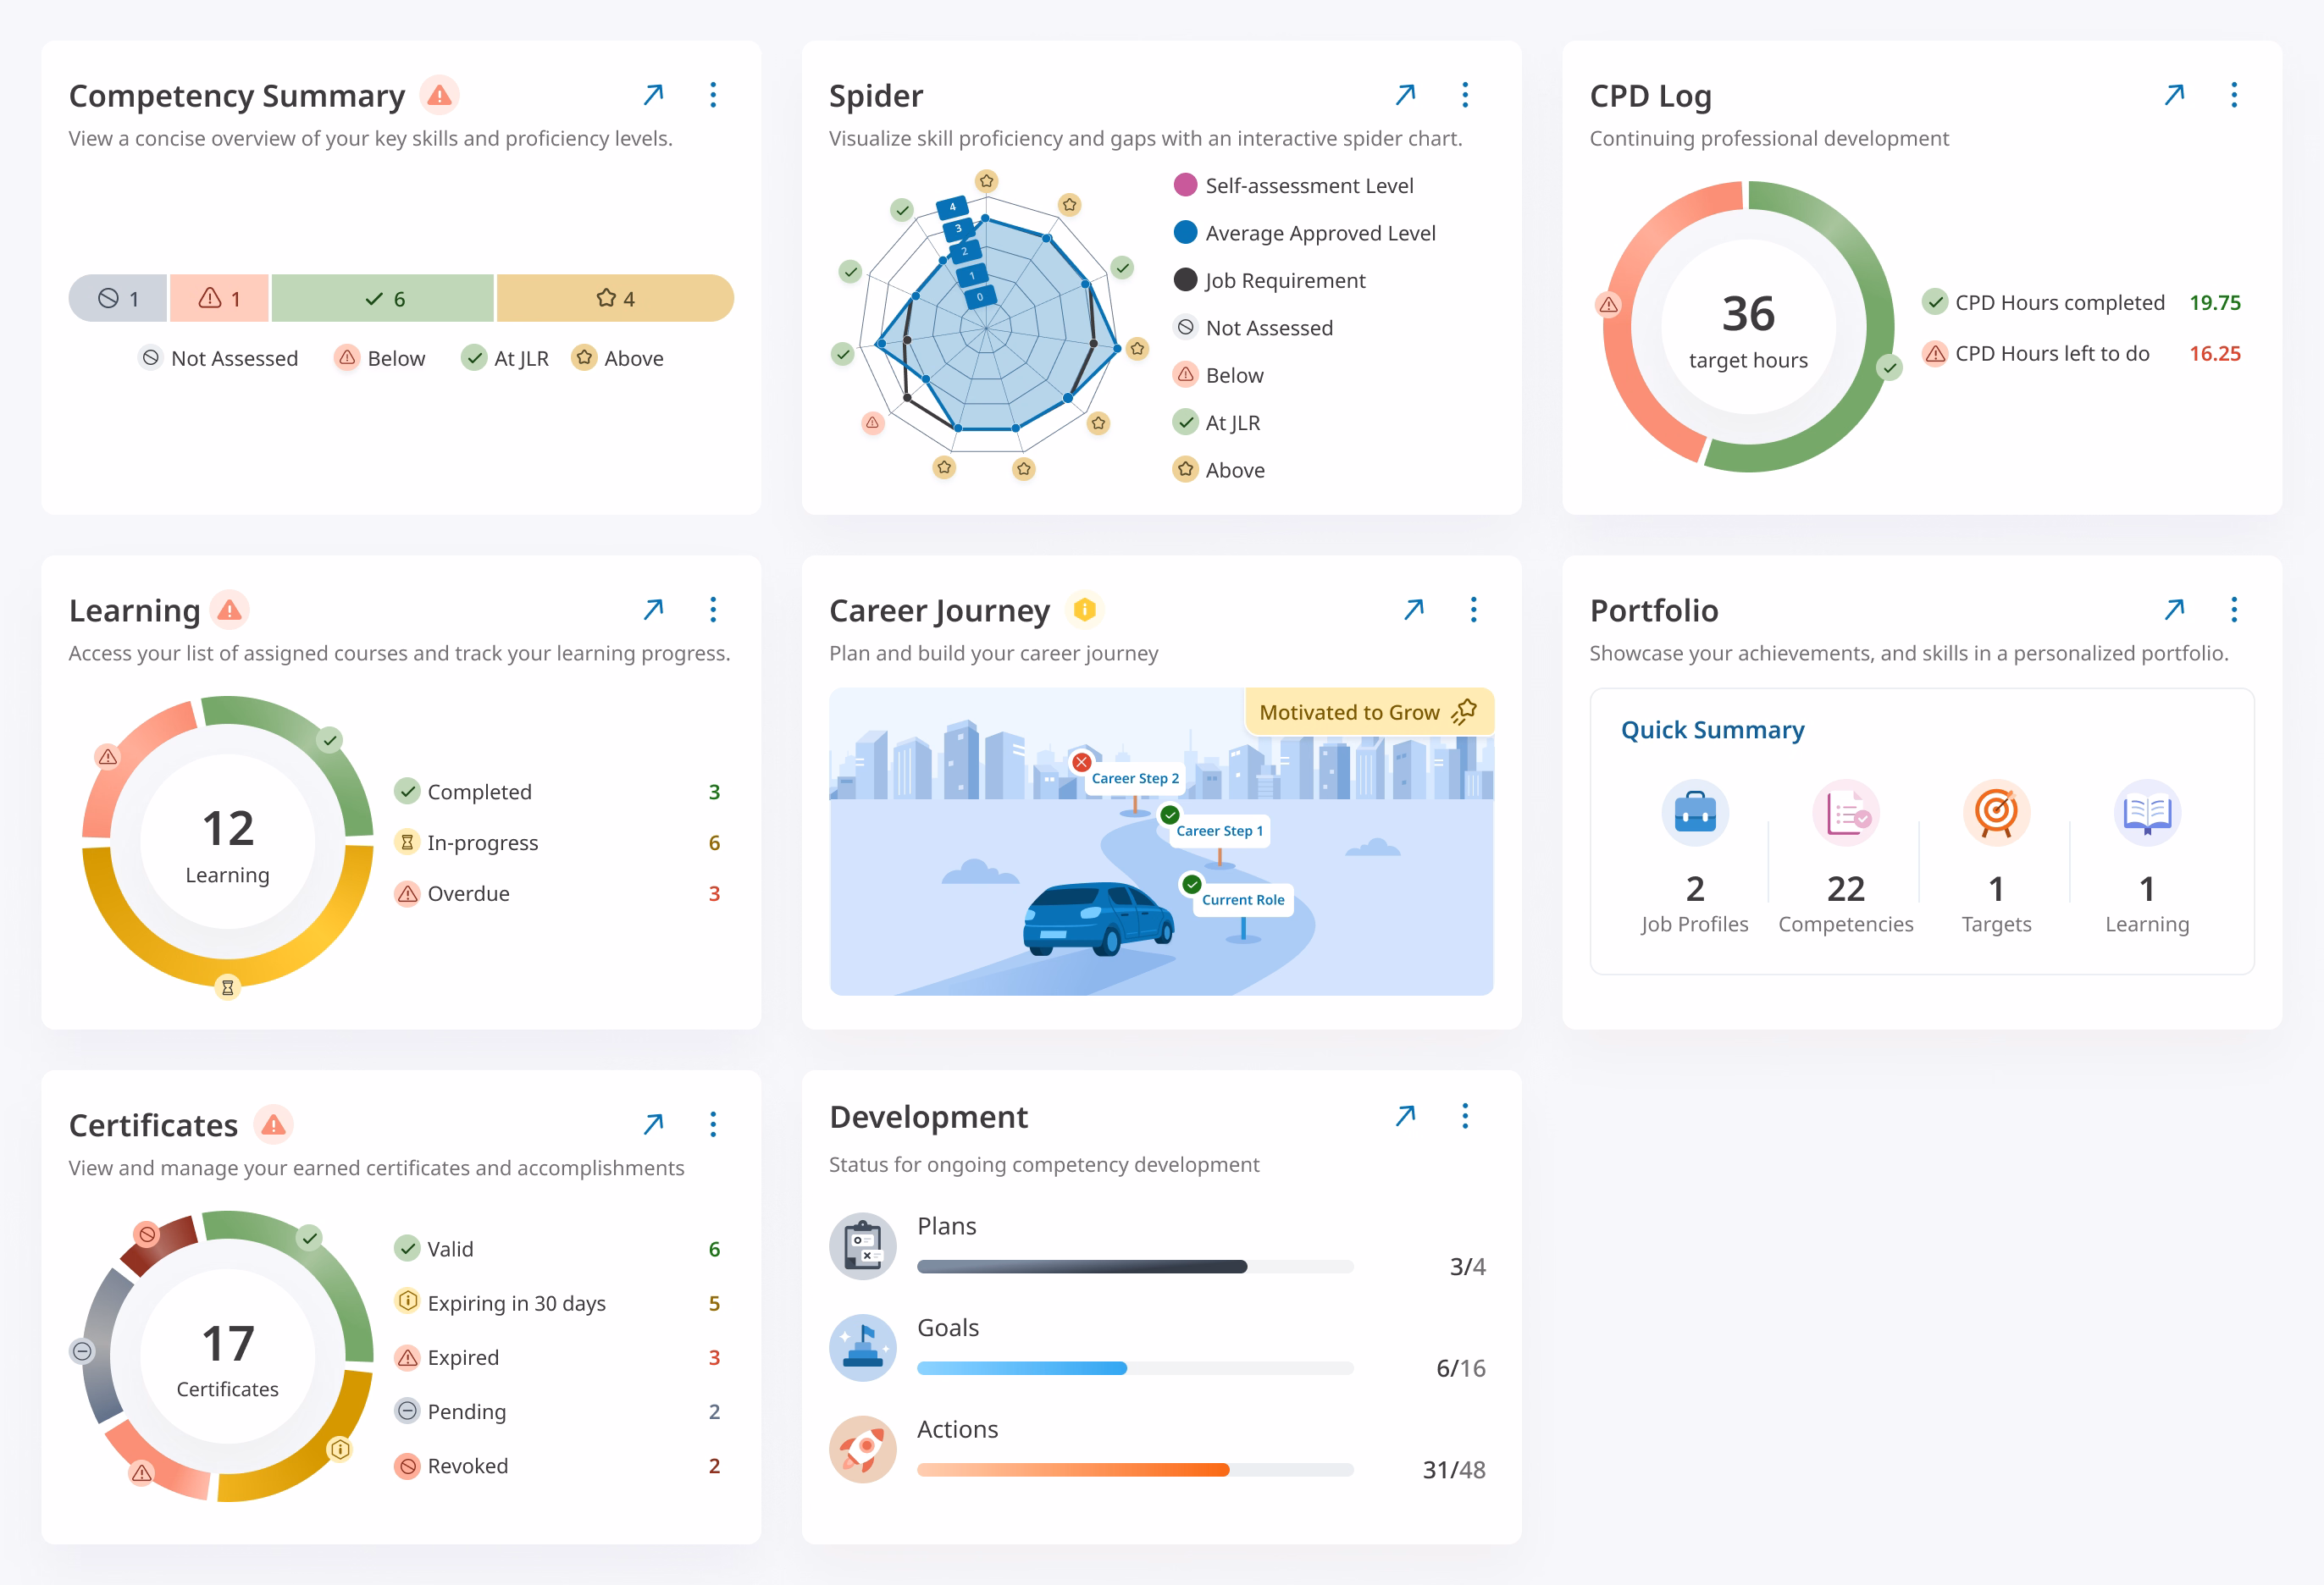Click Learning warning alert icon
2324x1585 pixels.
point(230,609)
